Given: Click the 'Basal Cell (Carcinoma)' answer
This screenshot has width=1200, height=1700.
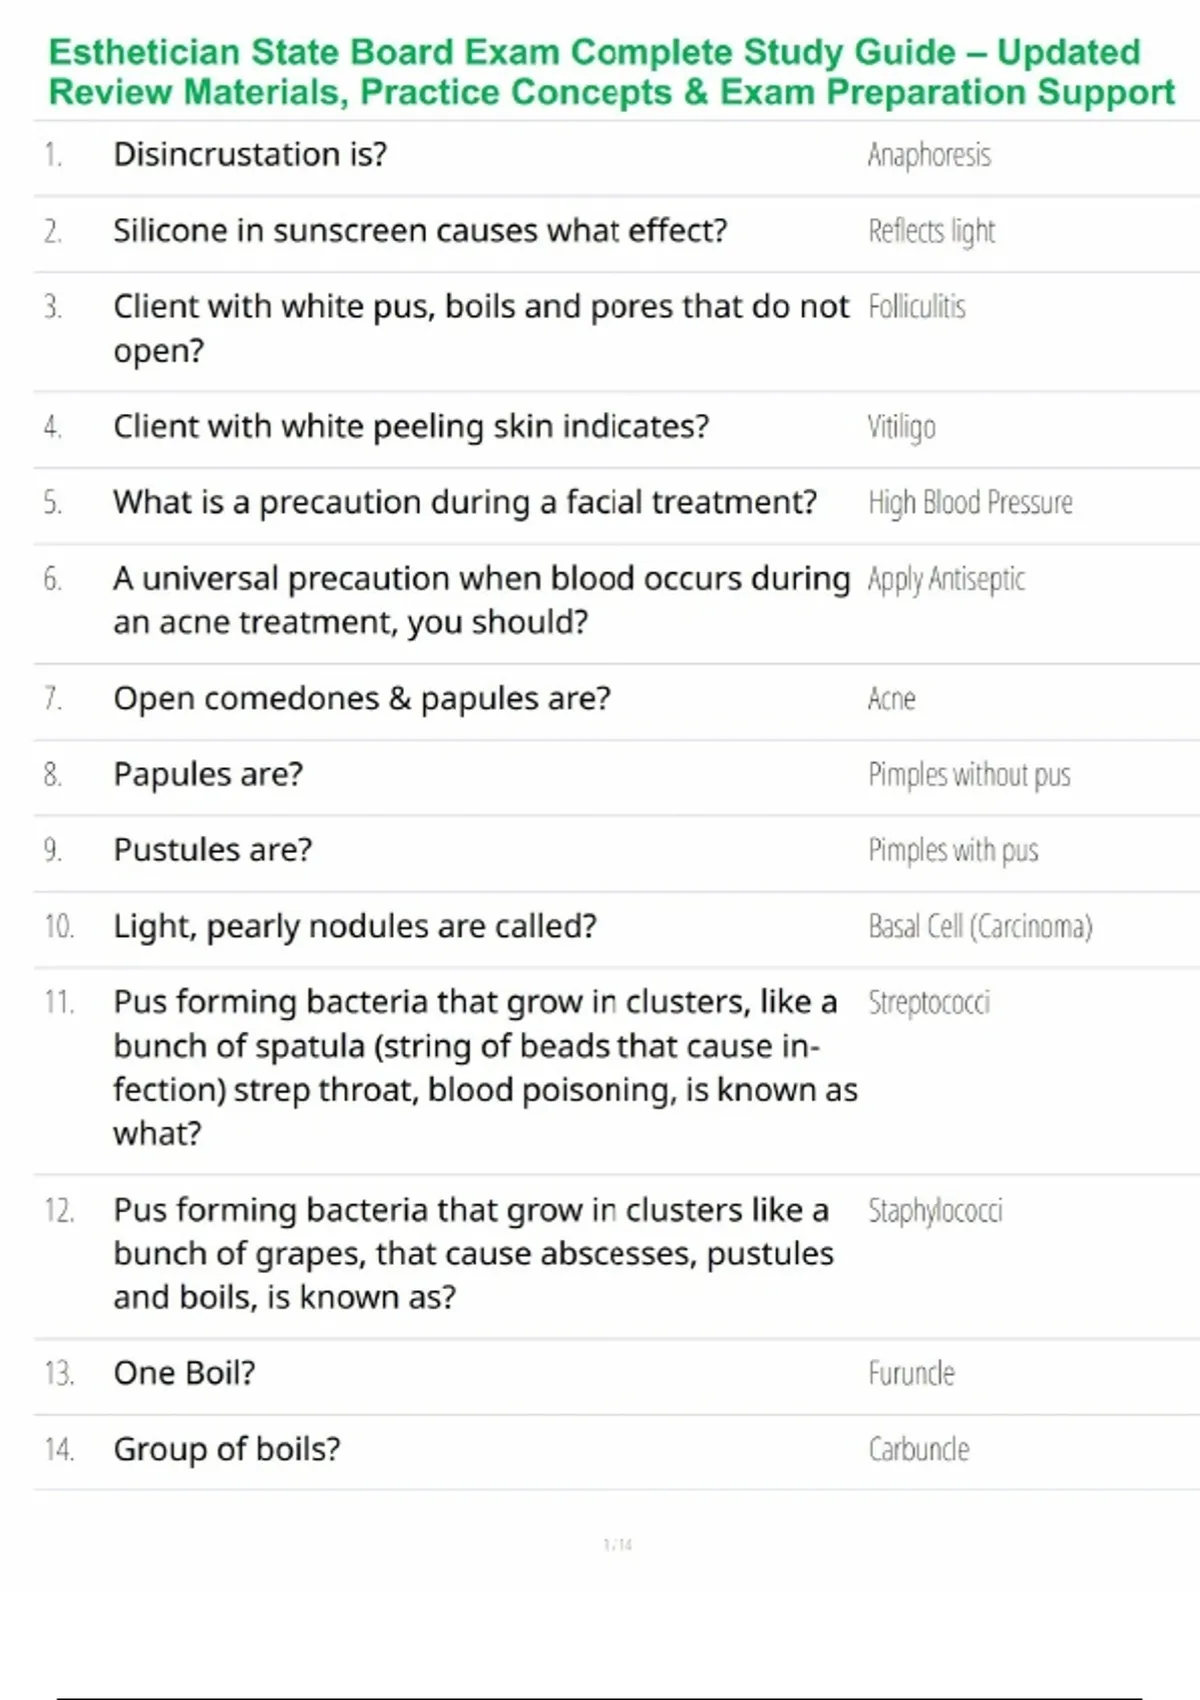Looking at the screenshot, I should point(980,927).
